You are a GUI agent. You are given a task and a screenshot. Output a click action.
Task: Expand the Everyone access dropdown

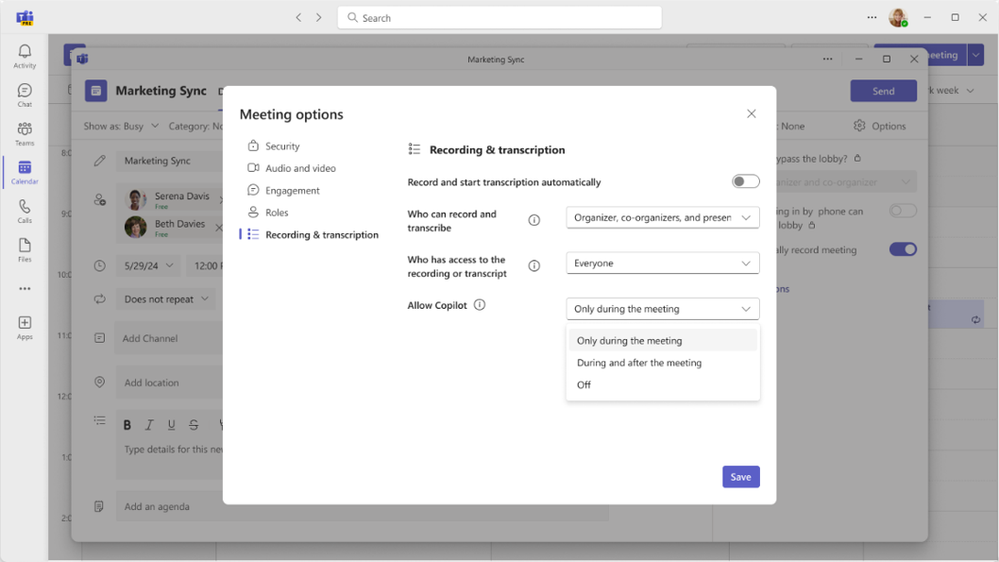[x=663, y=263]
